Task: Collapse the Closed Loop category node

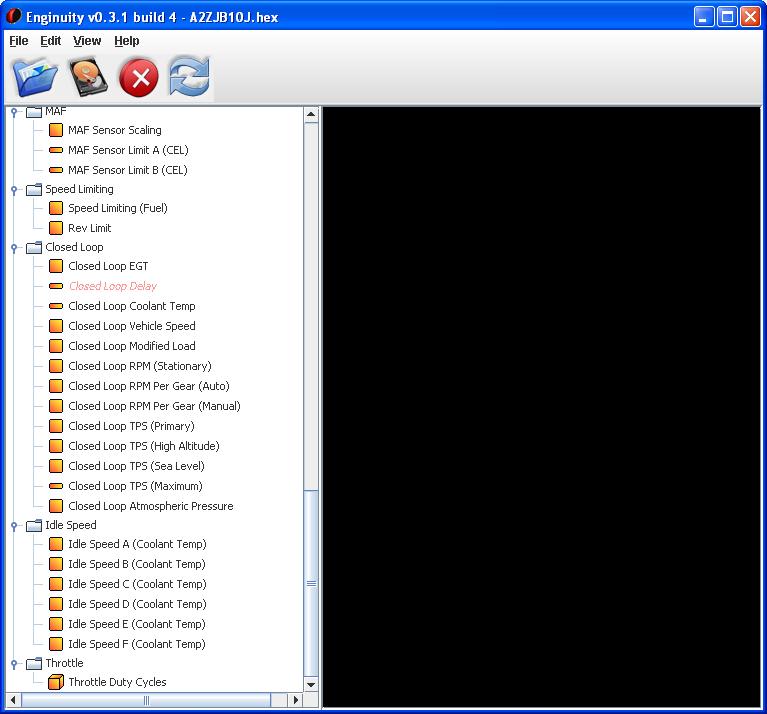Action: point(14,248)
